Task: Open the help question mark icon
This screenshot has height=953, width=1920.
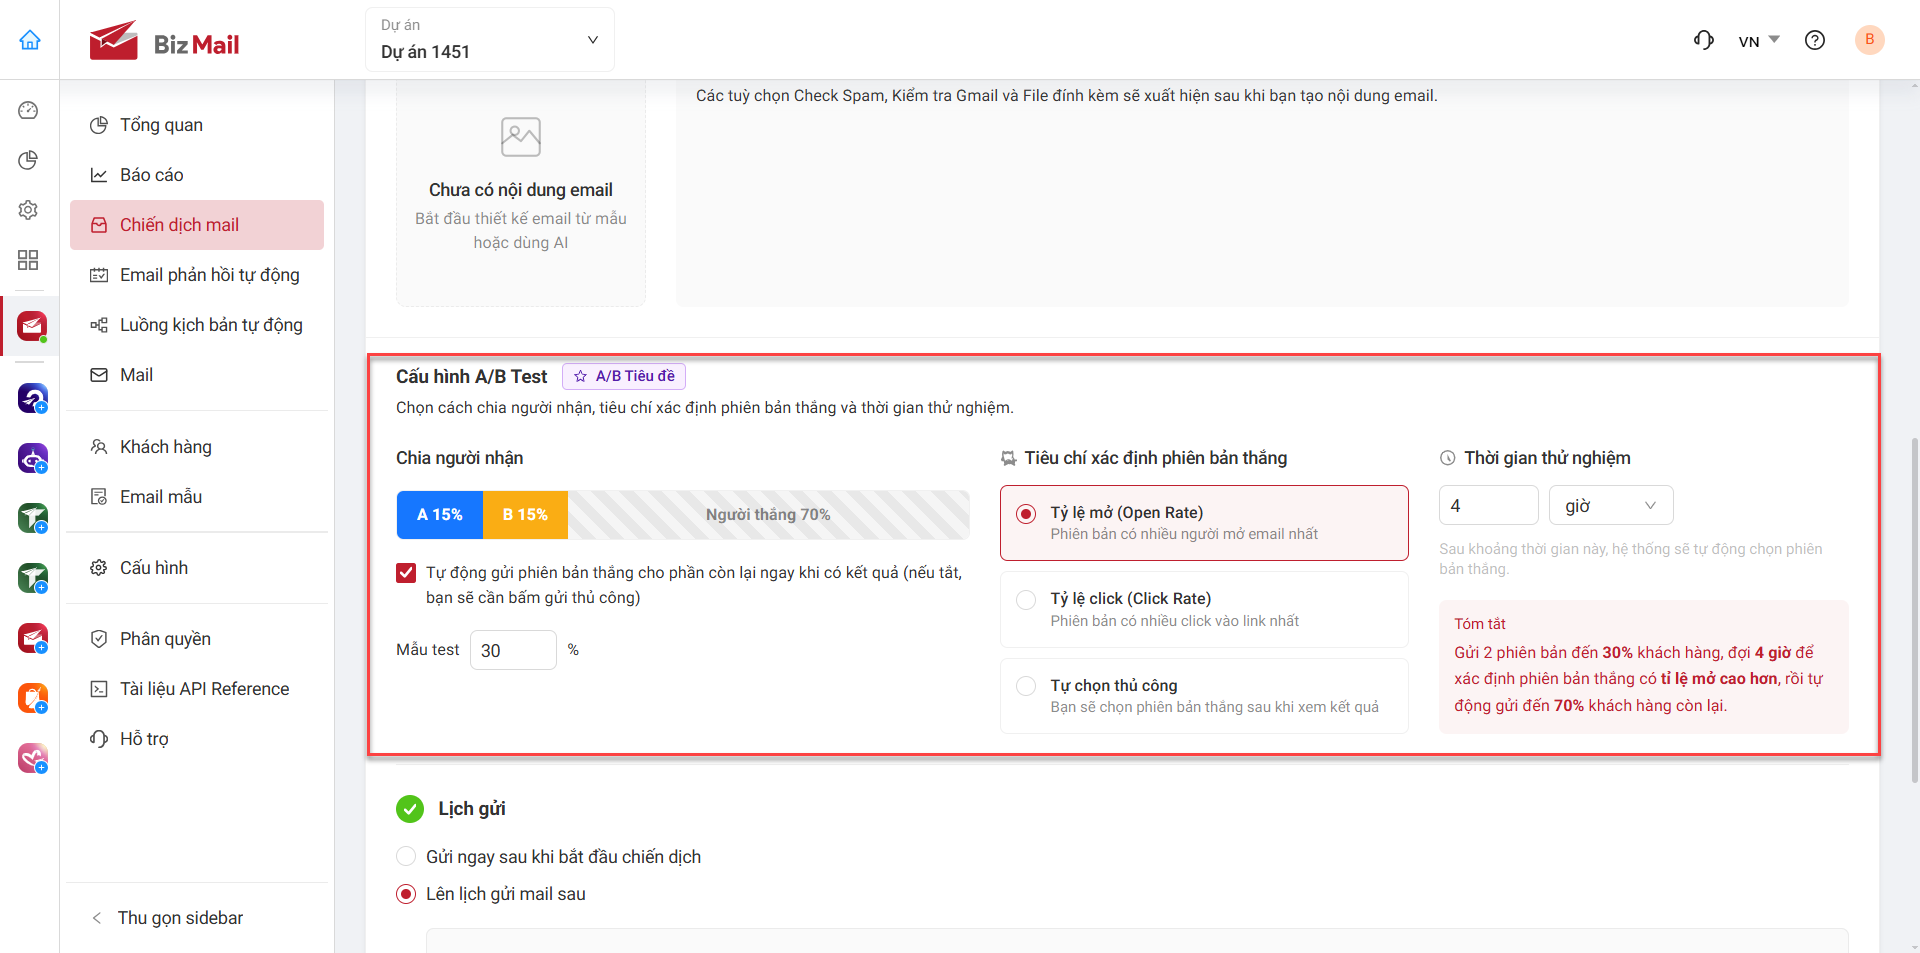Action: click(x=1815, y=40)
